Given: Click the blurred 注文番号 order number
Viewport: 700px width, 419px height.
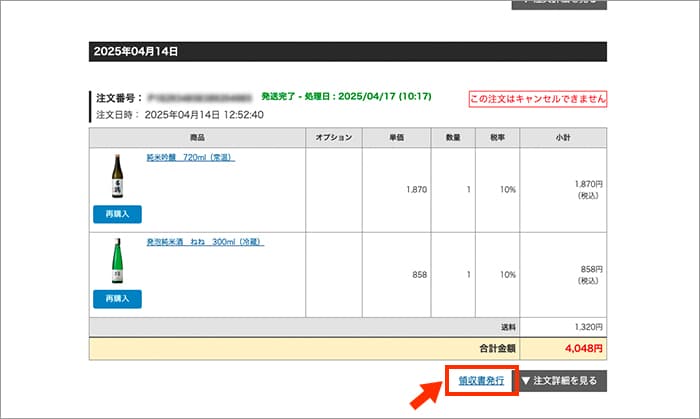Looking at the screenshot, I should coord(200,99).
